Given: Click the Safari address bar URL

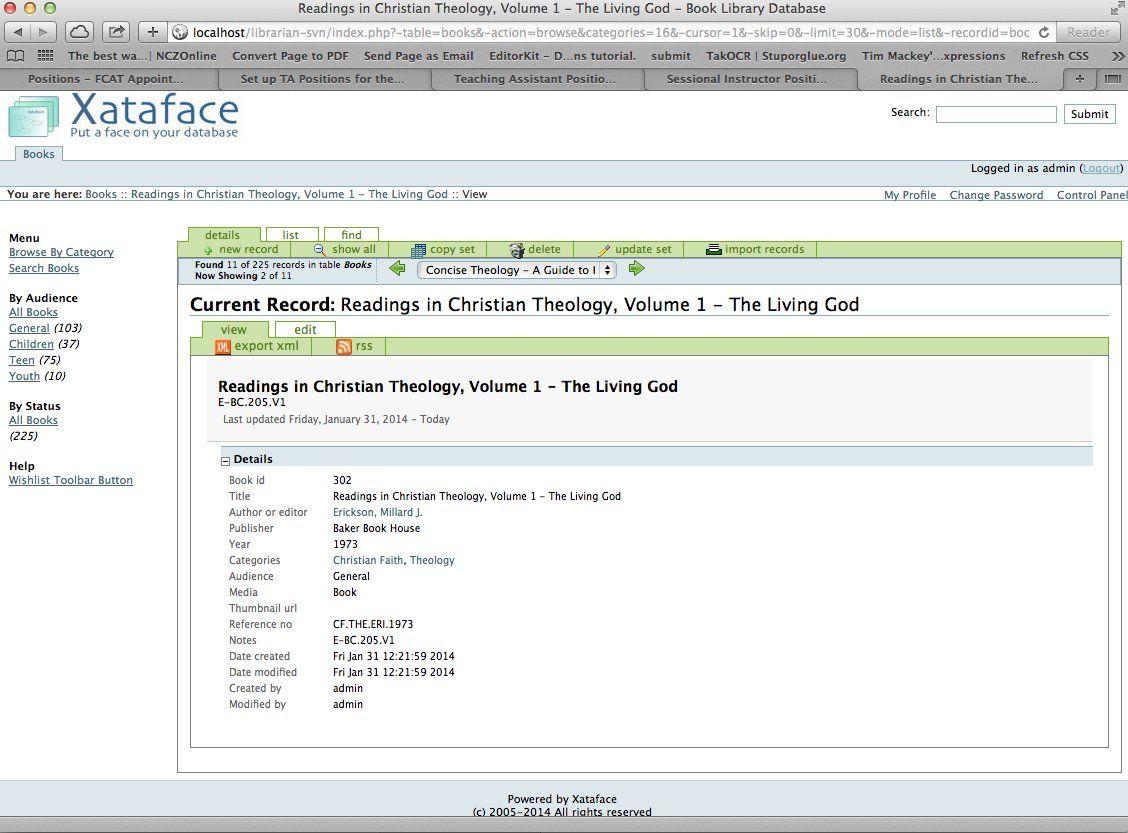Looking at the screenshot, I should (x=611, y=32).
